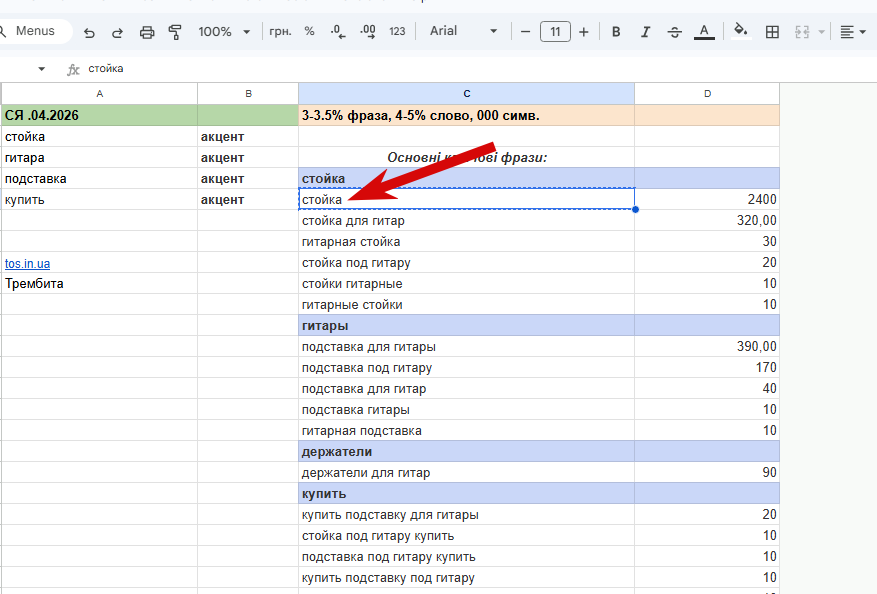Click the Undo arrow icon
This screenshot has width=877, height=594.
click(x=89, y=32)
